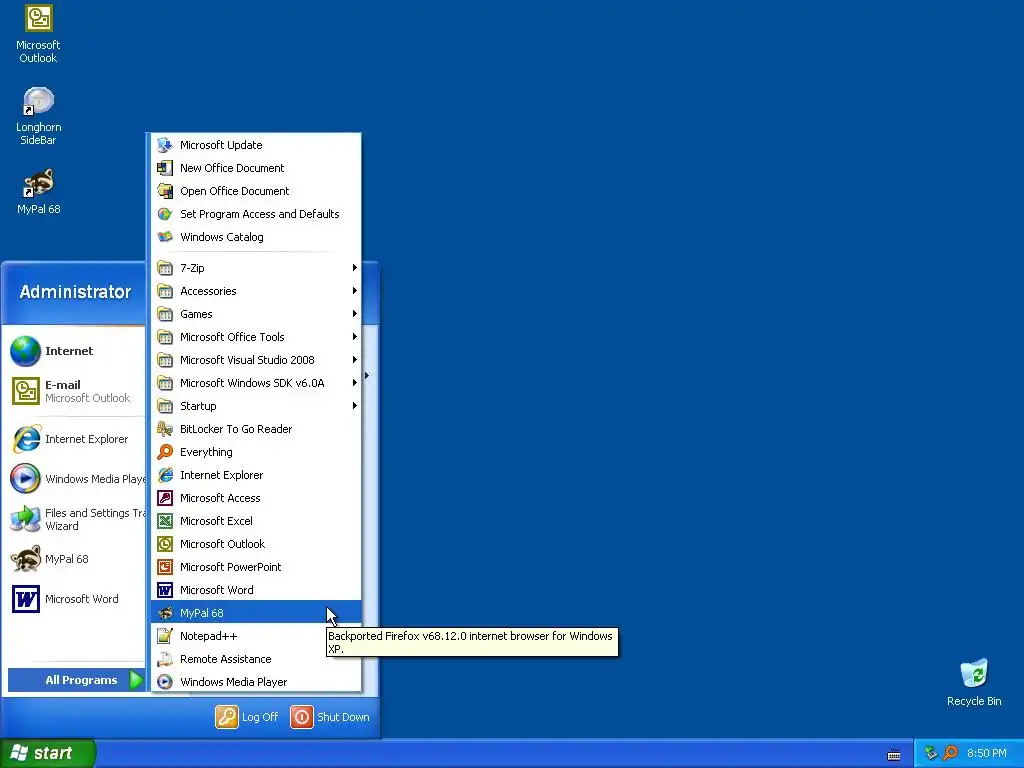The image size is (1024, 768).
Task: Click the New Office Document icon
Action: (x=165, y=168)
